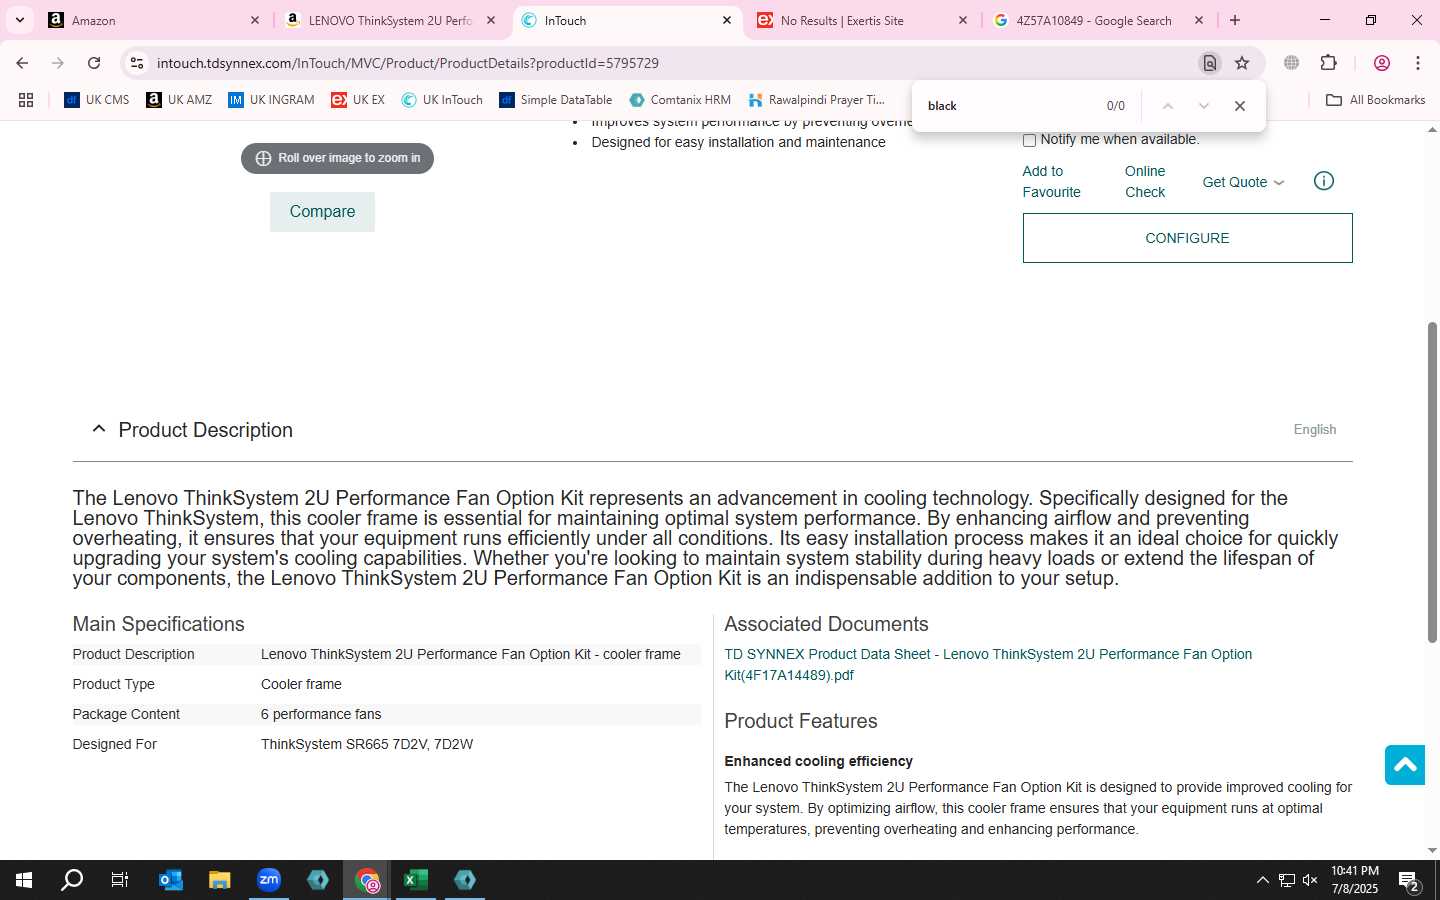
Task: Click the info circle icon
Action: click(x=1323, y=181)
